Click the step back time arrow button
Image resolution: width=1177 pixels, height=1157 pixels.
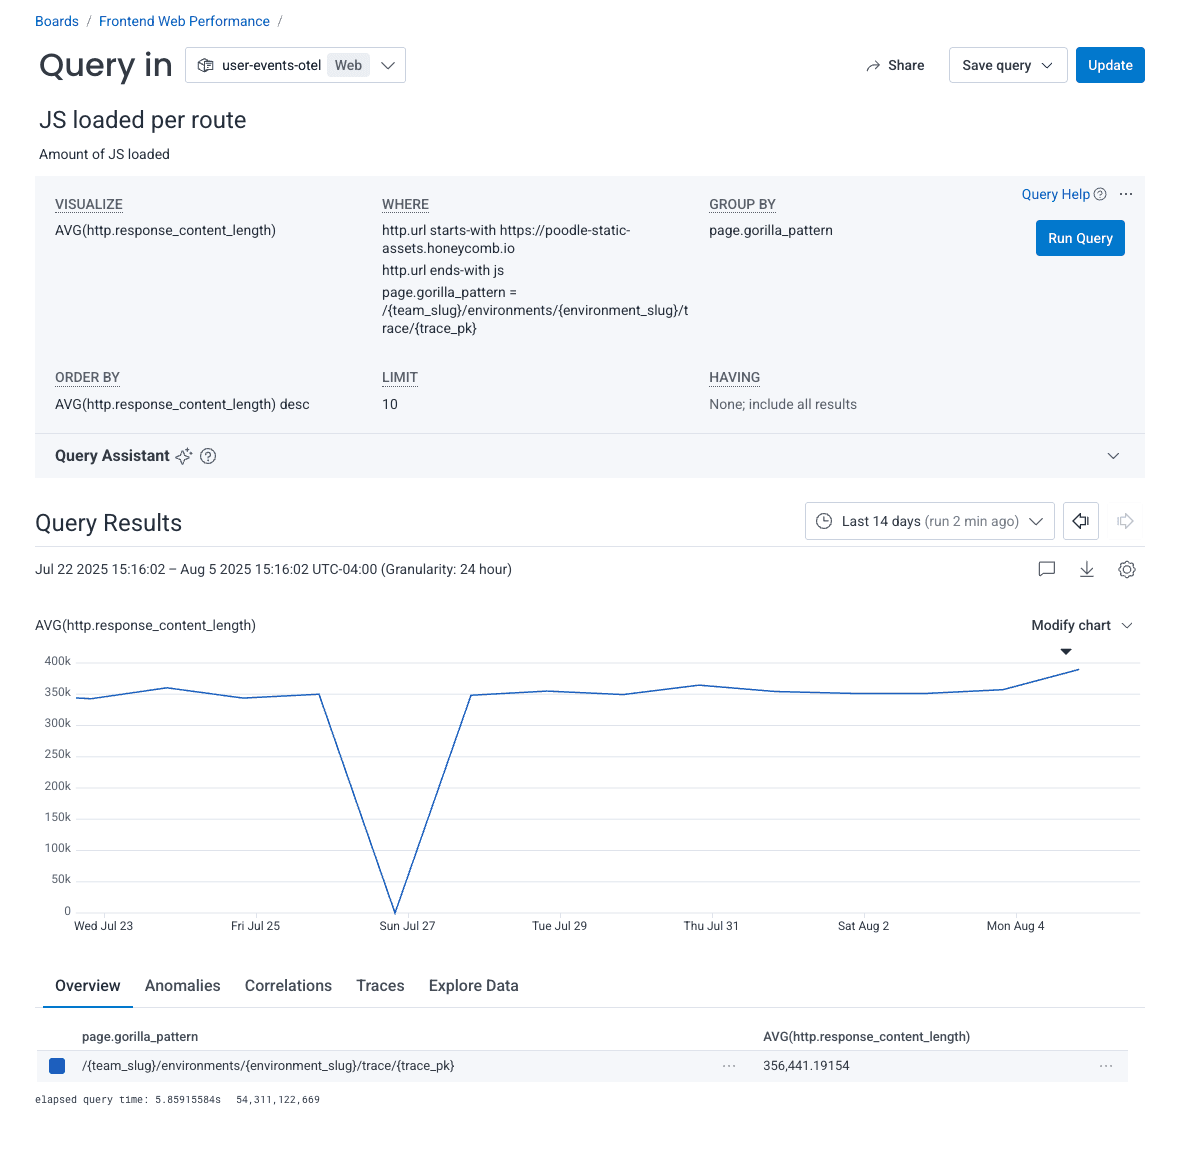click(x=1080, y=521)
